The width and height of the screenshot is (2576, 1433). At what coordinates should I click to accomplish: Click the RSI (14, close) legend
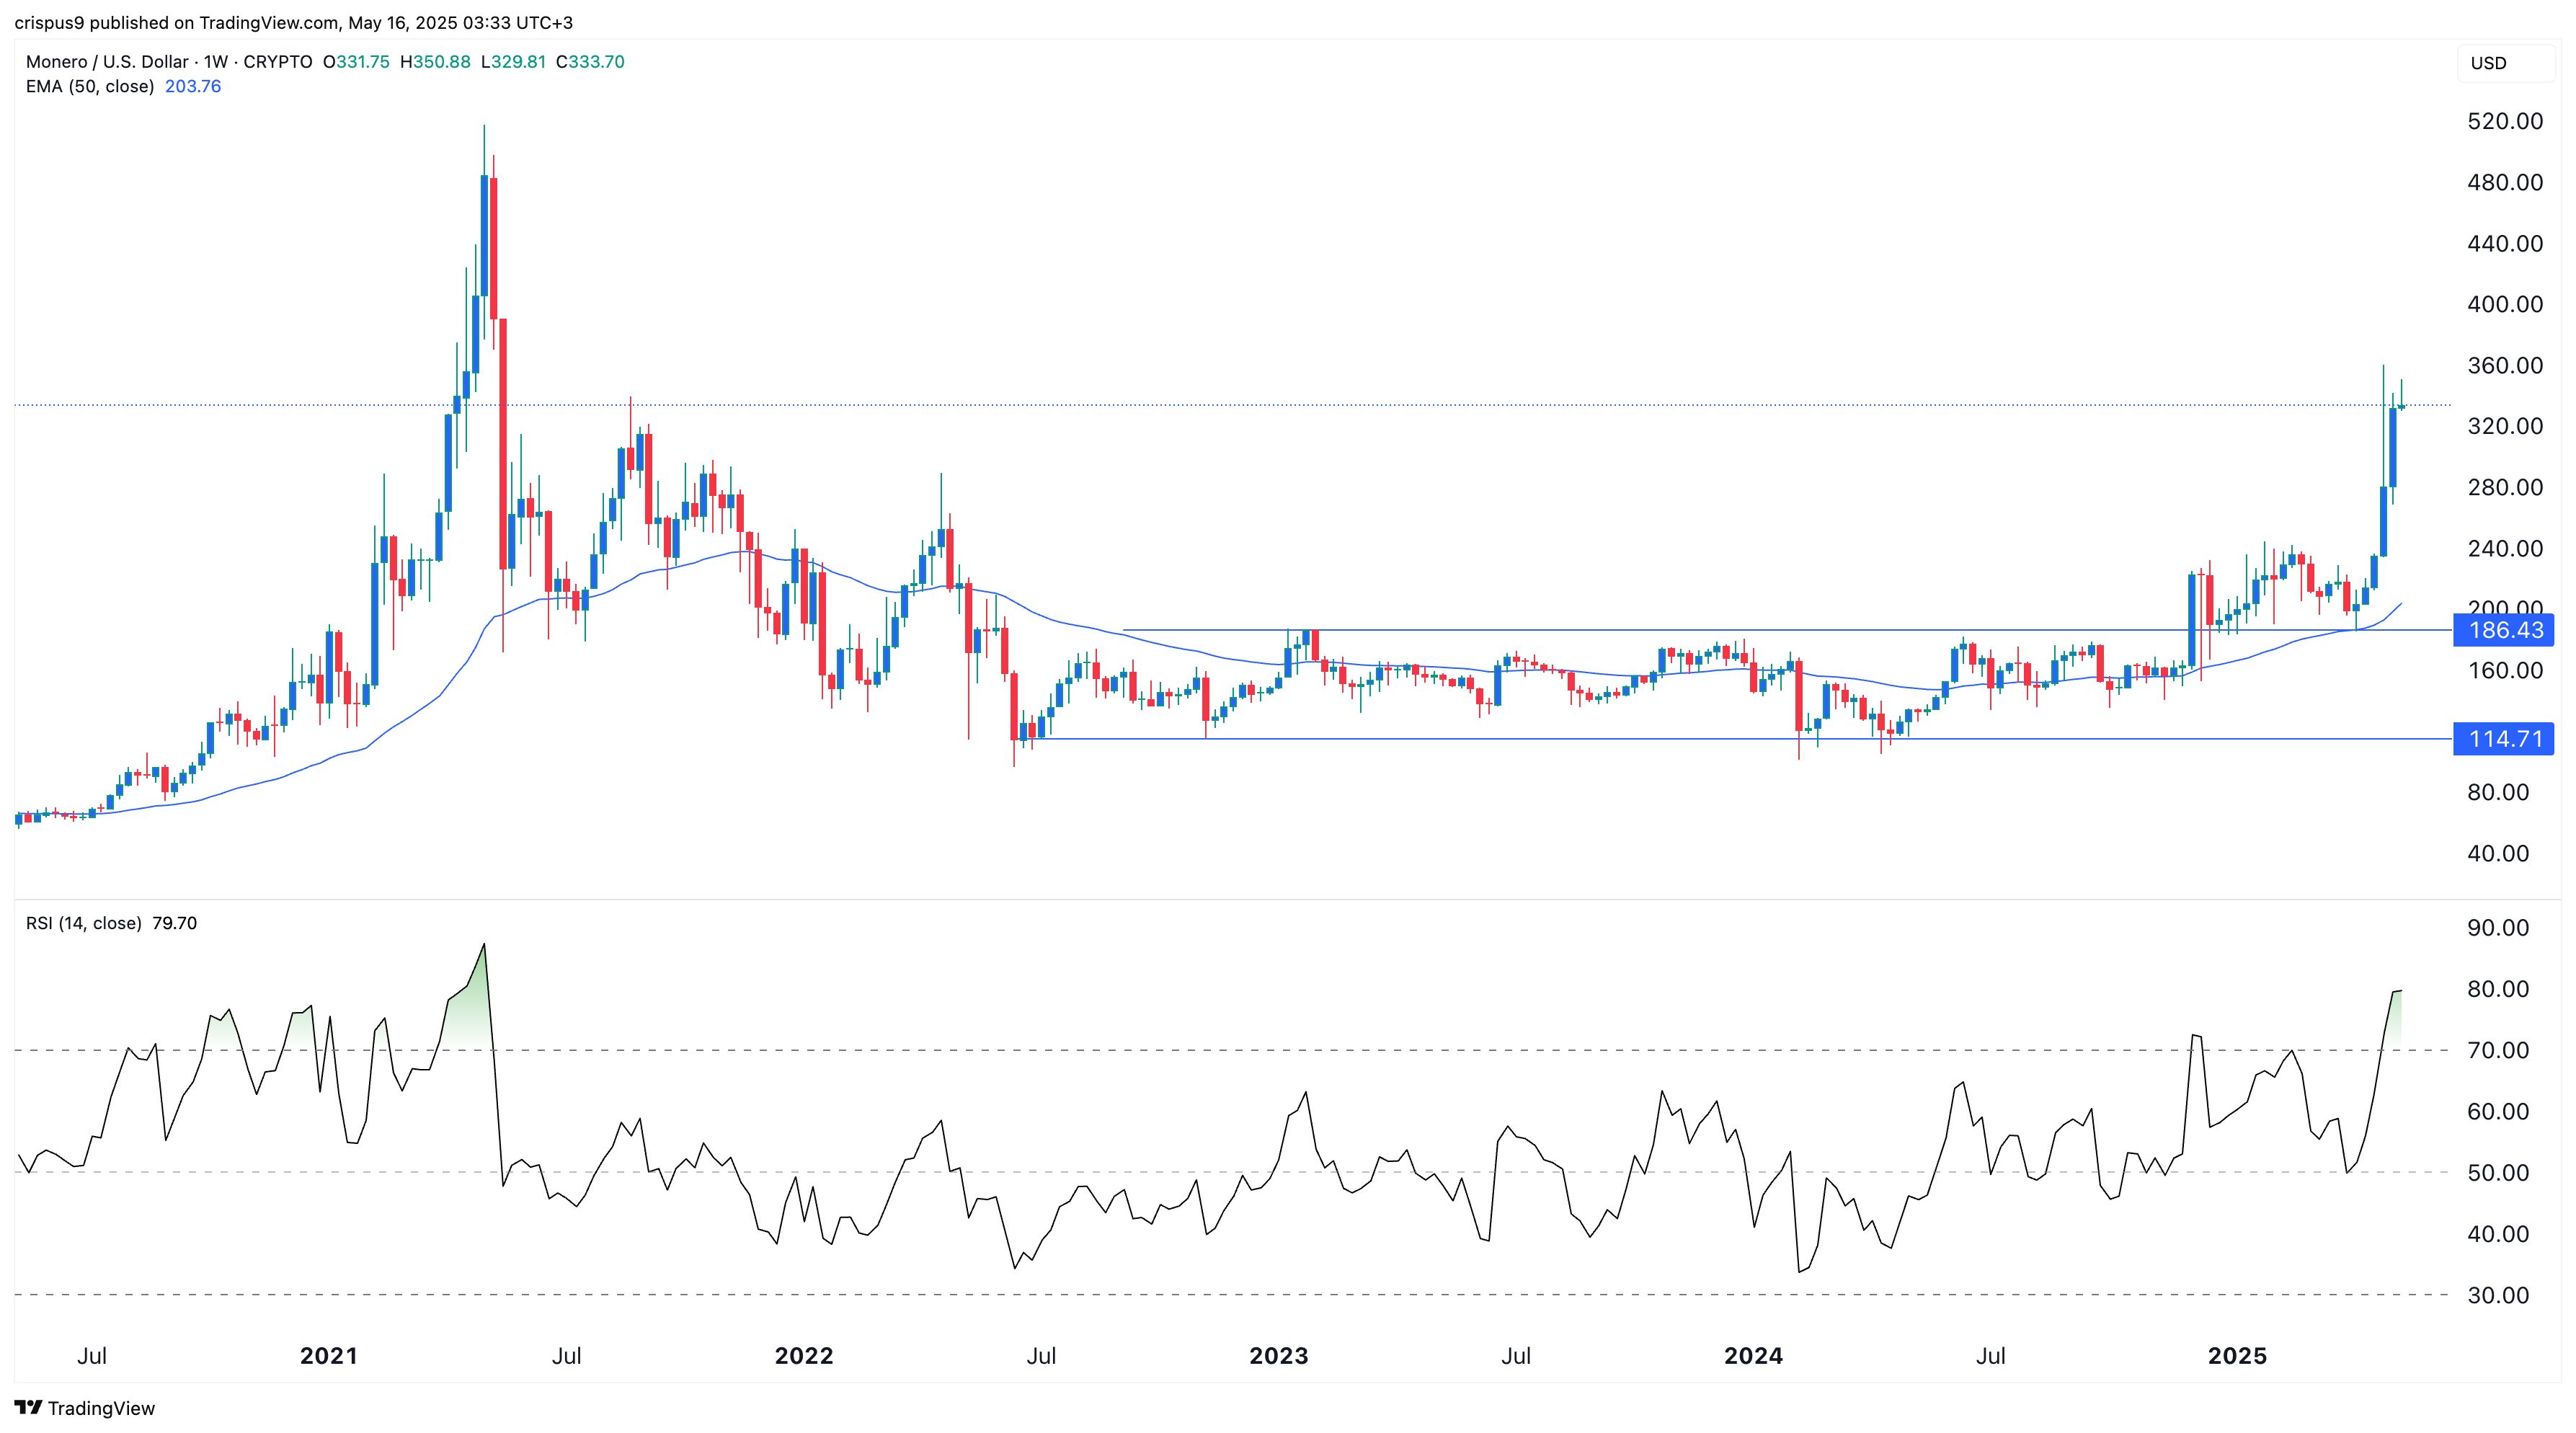click(84, 923)
